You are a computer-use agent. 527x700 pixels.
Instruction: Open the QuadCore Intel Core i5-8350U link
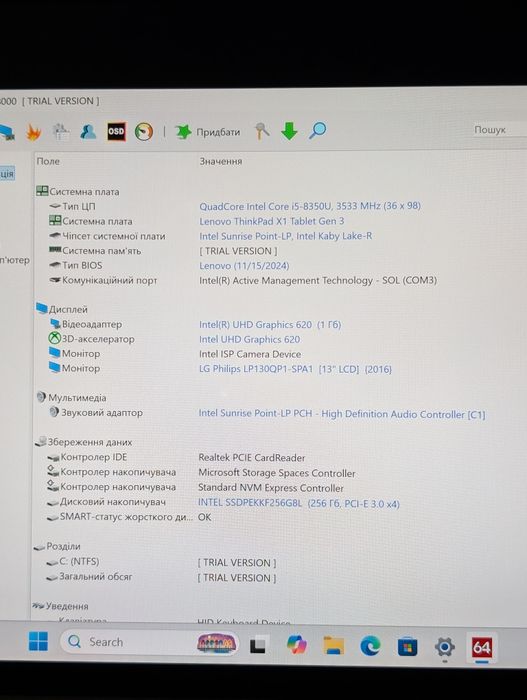click(310, 206)
